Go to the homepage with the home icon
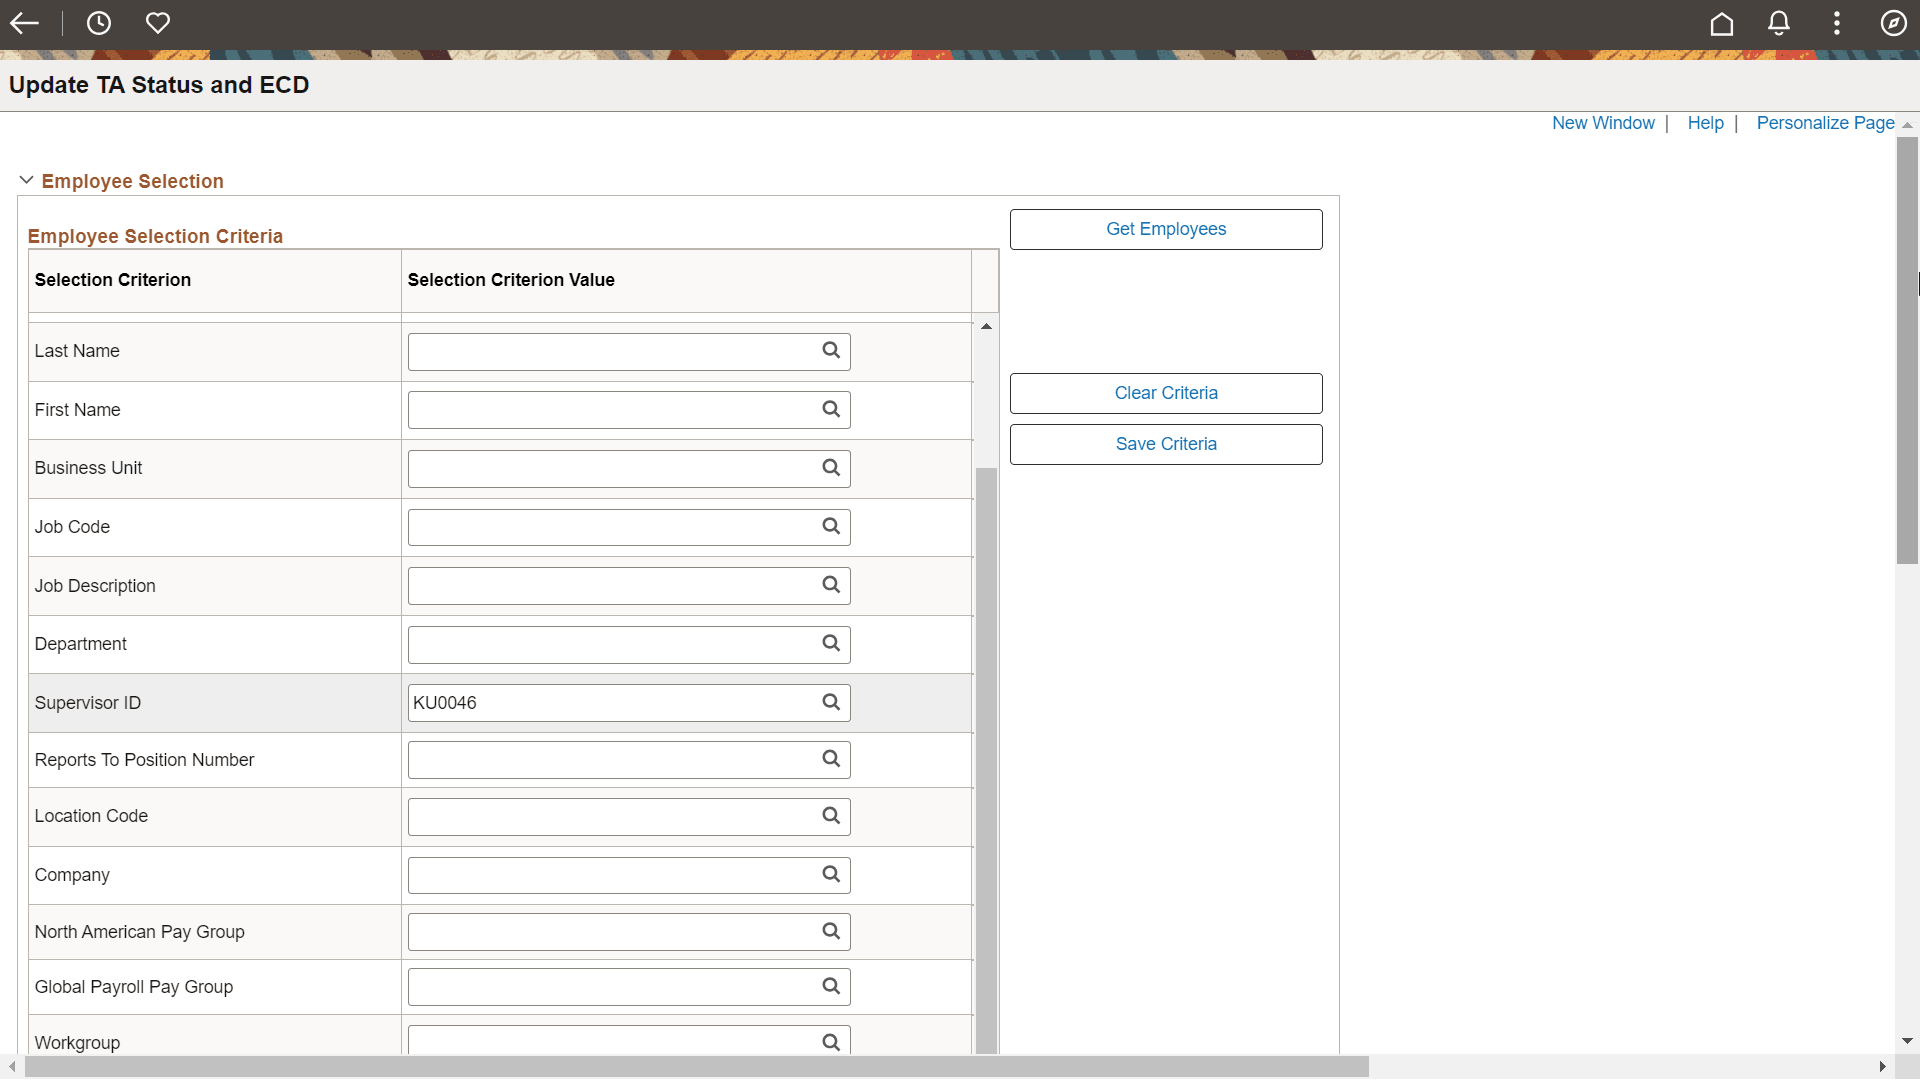The width and height of the screenshot is (1920, 1080). click(1722, 23)
